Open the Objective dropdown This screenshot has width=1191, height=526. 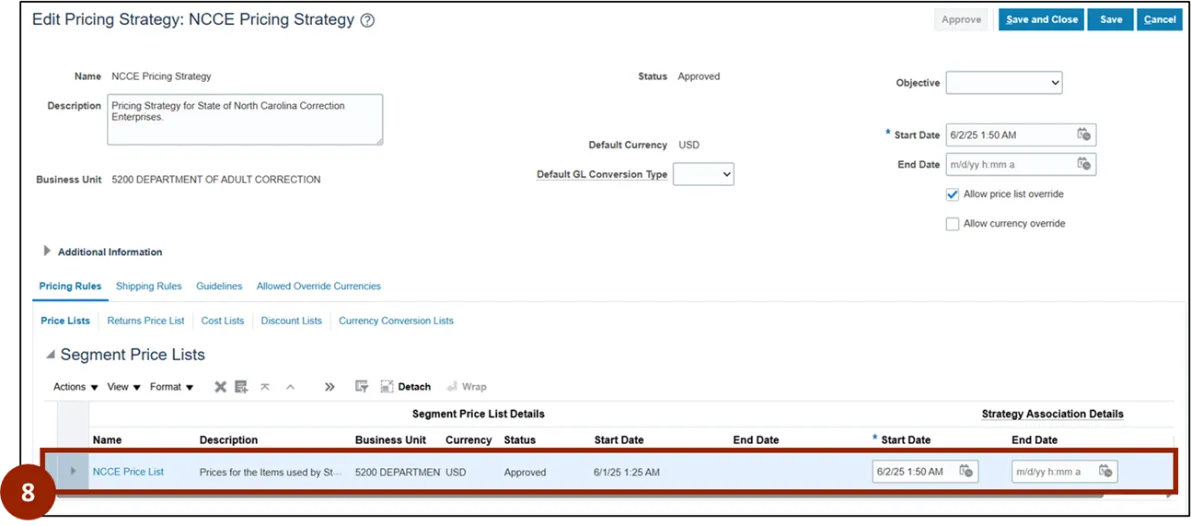(1003, 83)
